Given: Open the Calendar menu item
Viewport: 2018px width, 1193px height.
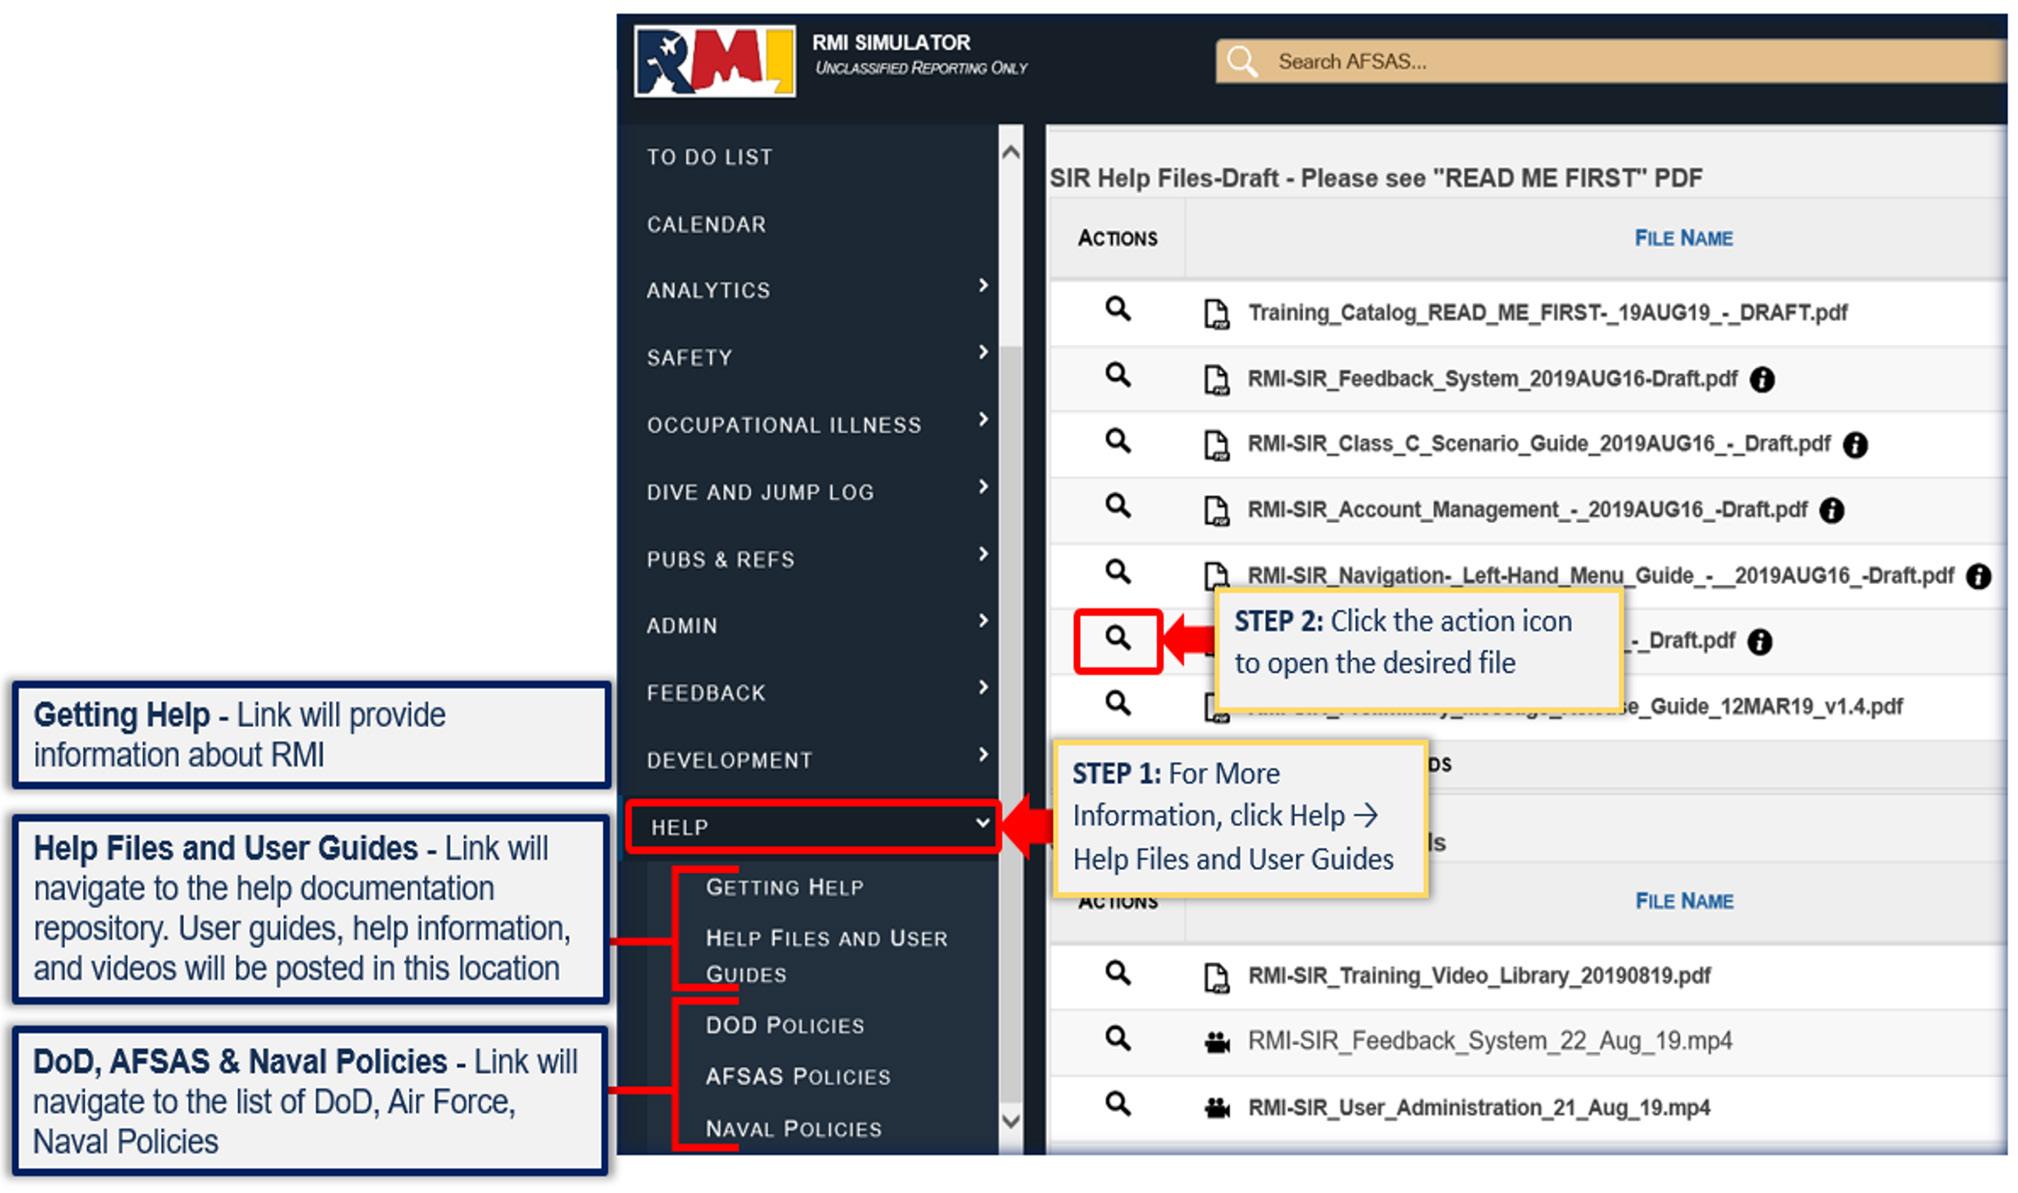Looking at the screenshot, I should tap(706, 224).
